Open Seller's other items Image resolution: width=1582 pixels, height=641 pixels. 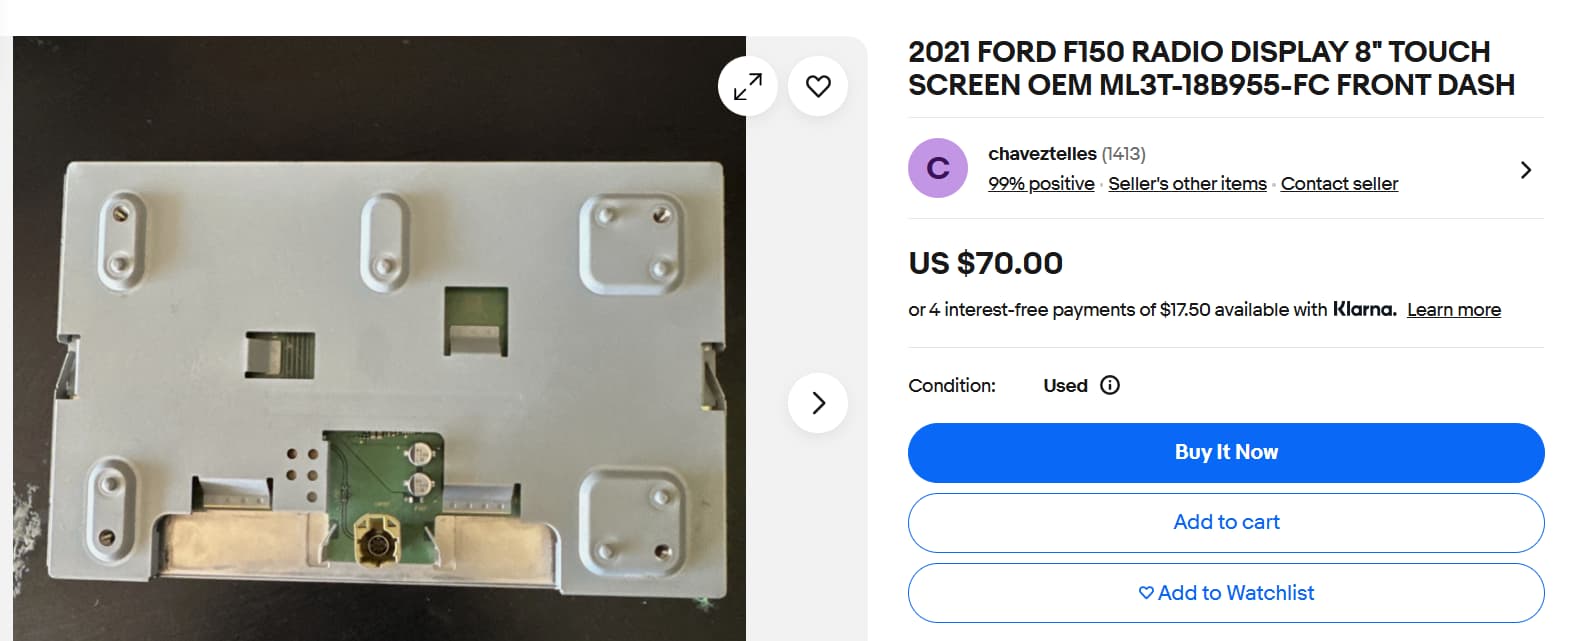click(1187, 184)
